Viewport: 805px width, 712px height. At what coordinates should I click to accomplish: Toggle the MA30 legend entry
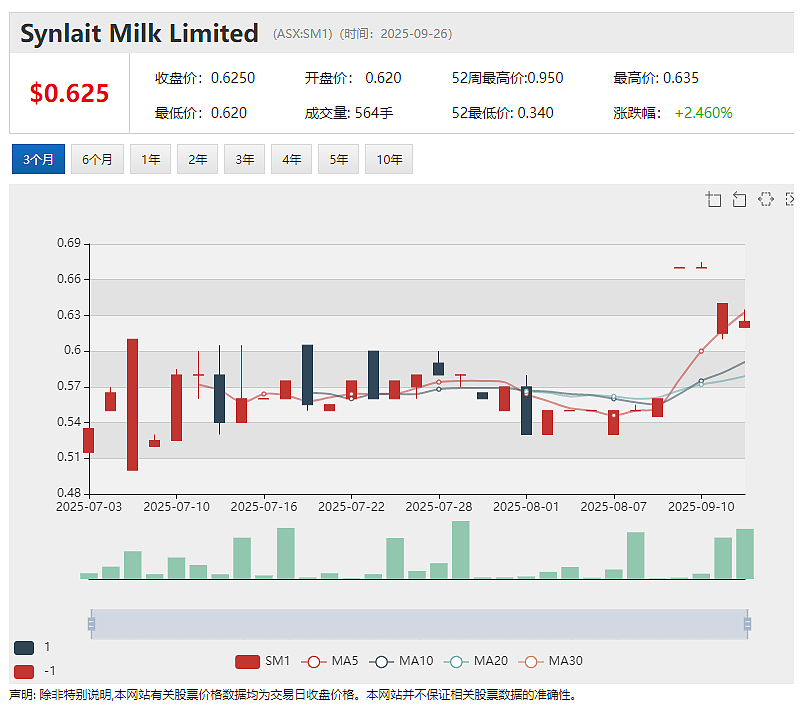(x=551, y=661)
